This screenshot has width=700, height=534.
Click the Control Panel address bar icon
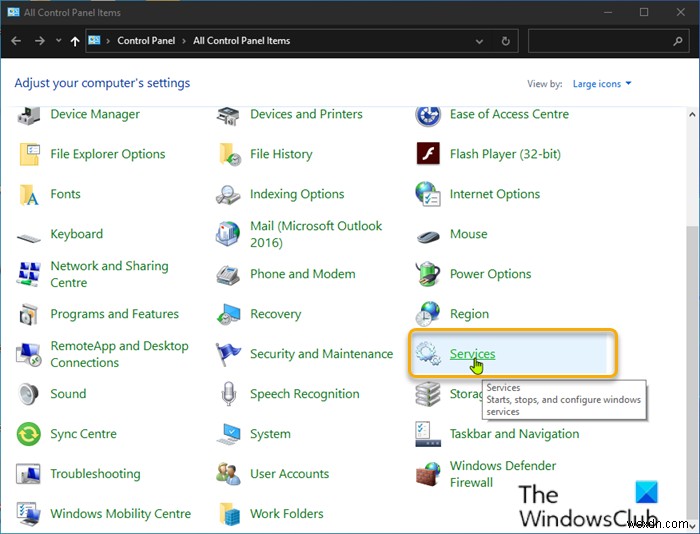click(94, 41)
